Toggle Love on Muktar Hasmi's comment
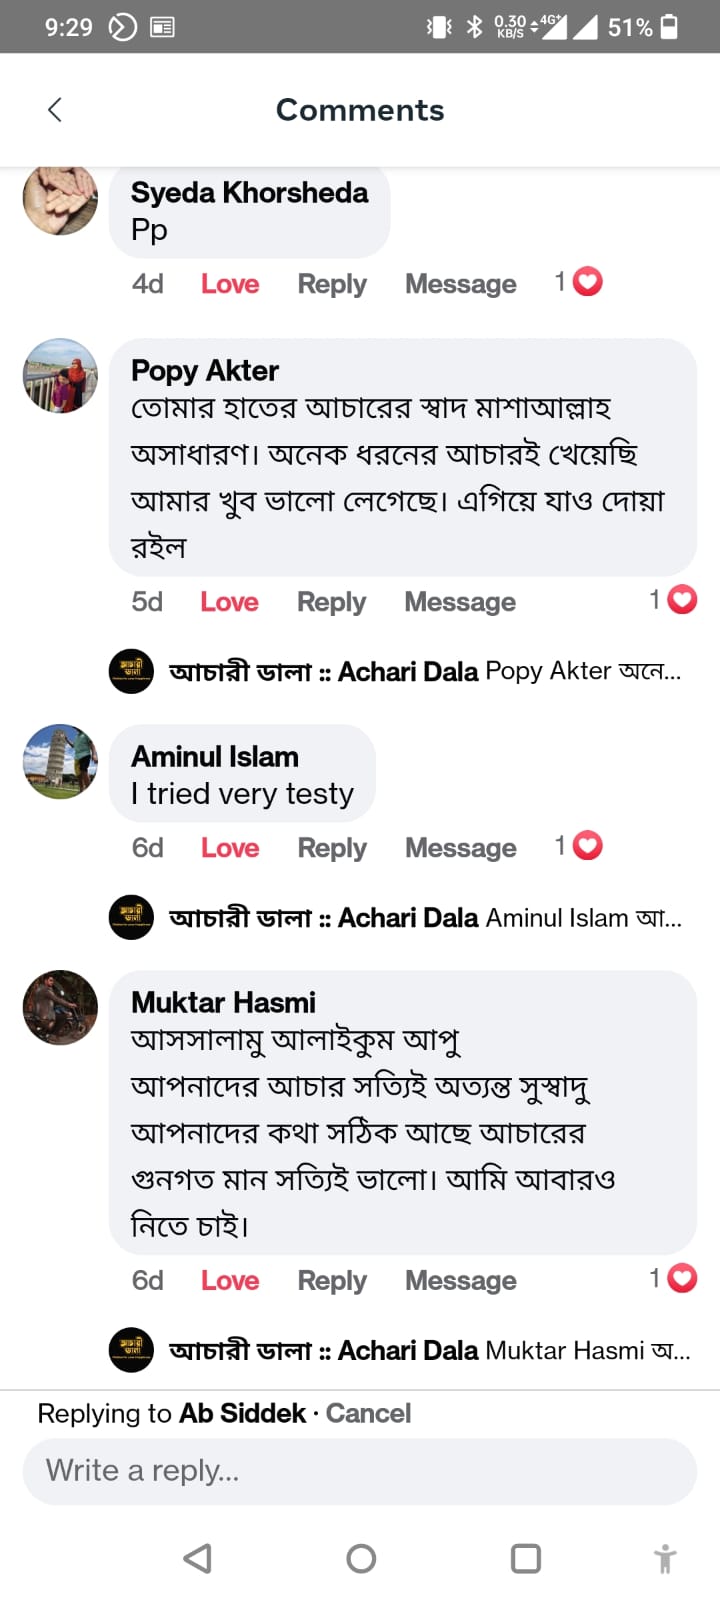The width and height of the screenshot is (720, 1600). tap(230, 1280)
